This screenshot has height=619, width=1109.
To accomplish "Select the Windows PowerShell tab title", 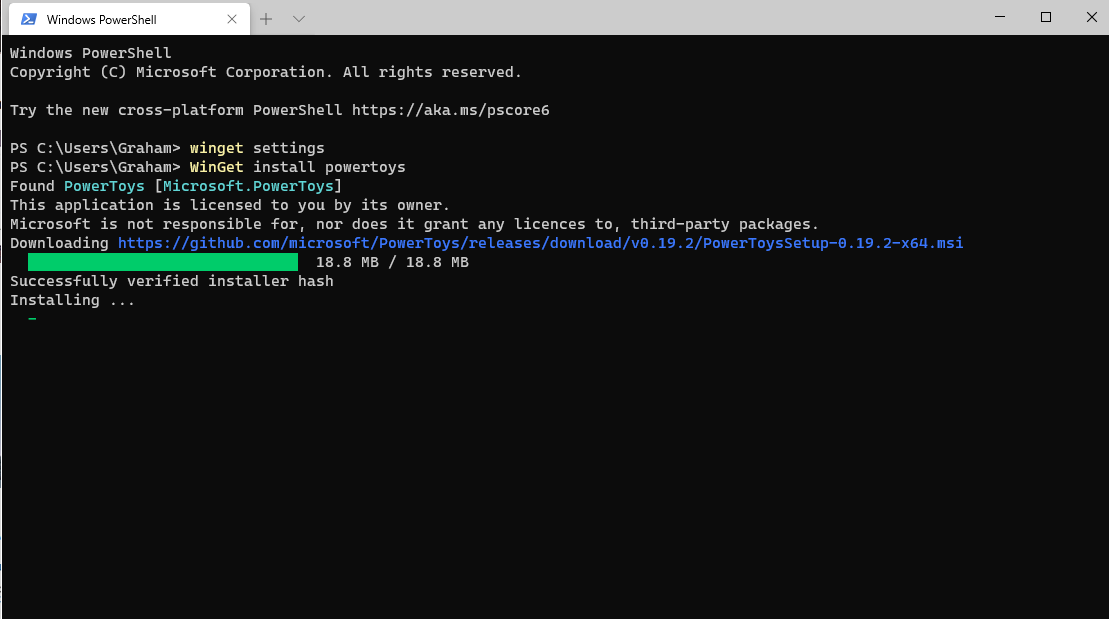I will point(102,20).
